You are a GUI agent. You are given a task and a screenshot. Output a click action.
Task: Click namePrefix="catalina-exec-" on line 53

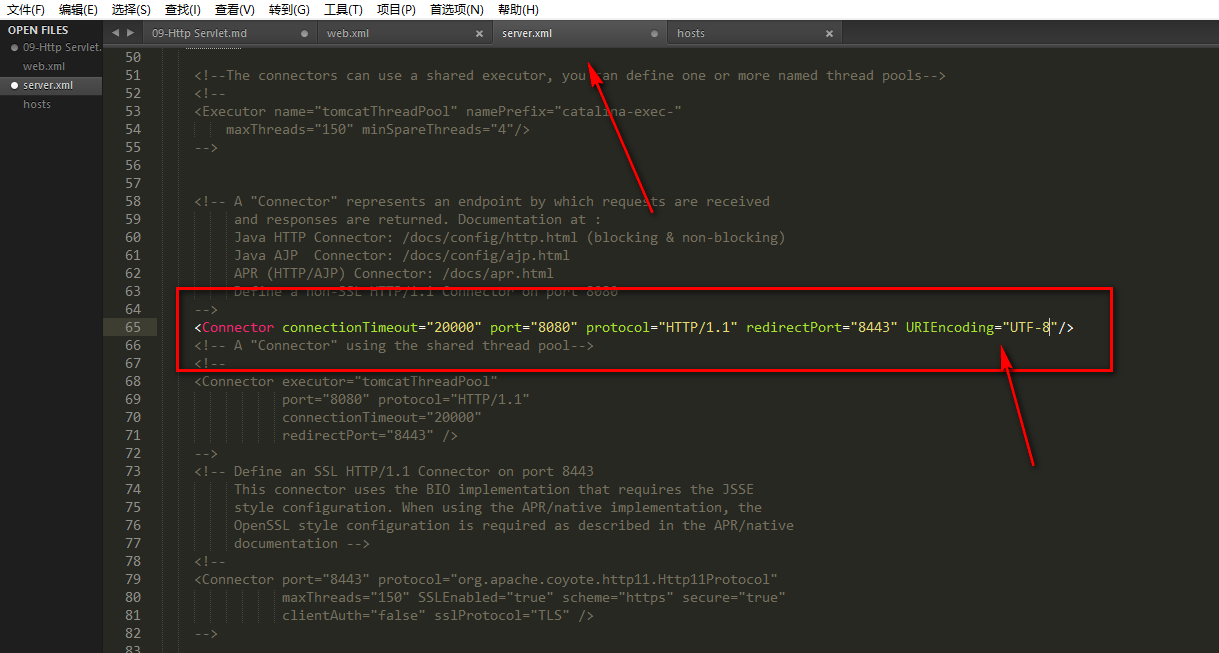point(574,111)
